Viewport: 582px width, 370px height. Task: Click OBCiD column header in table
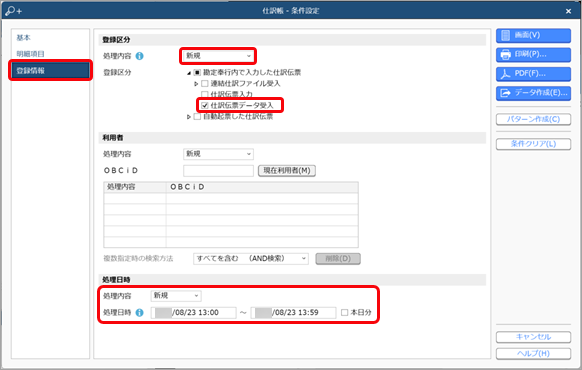[x=262, y=187]
